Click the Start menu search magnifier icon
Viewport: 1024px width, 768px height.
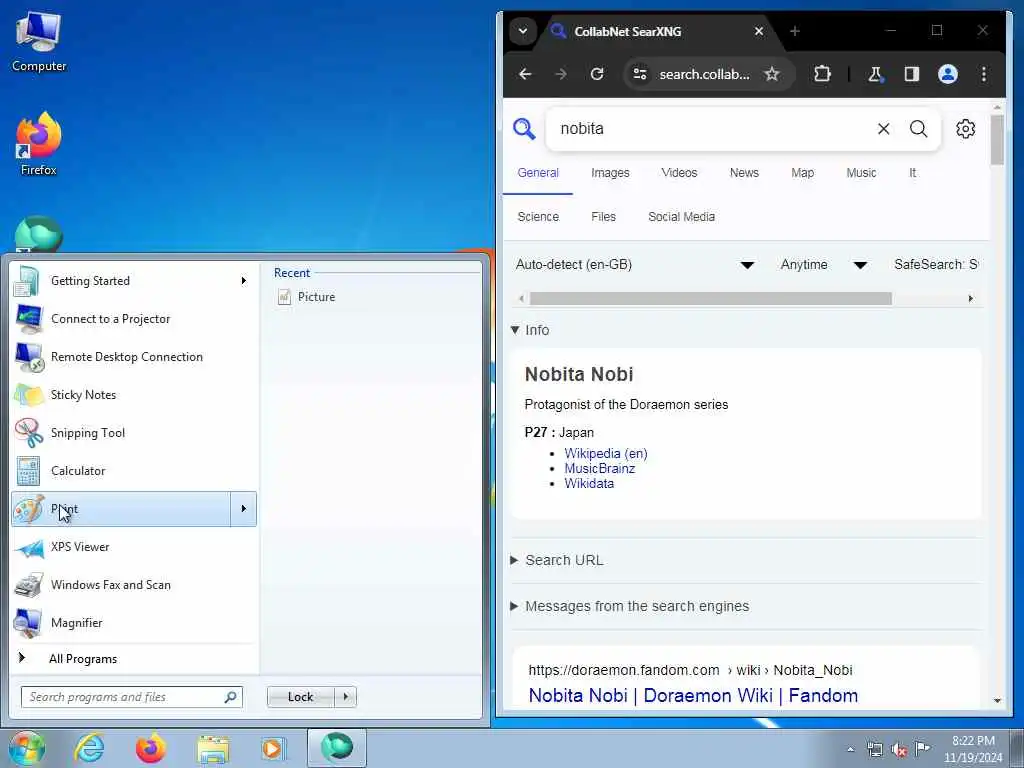(x=230, y=697)
